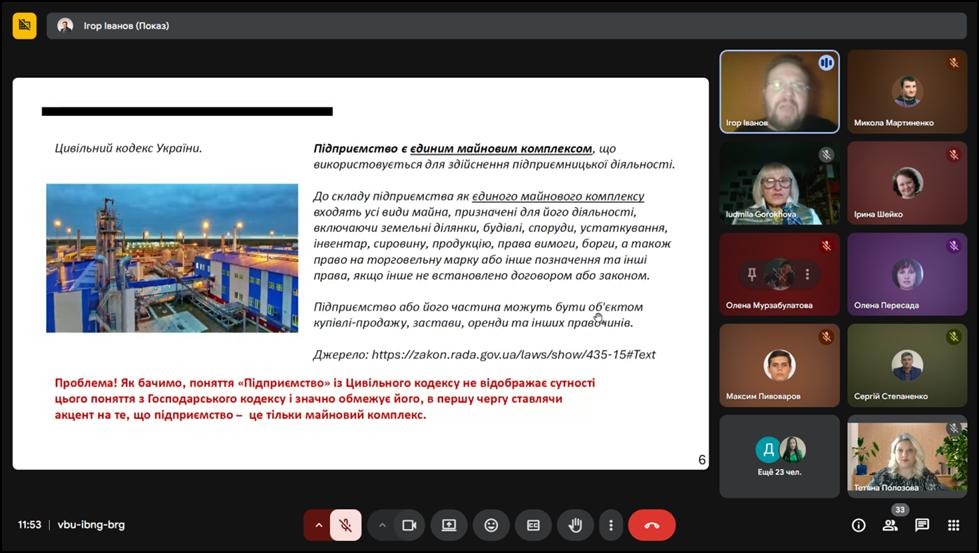Expand audio settings chevron beside microphone
The width and height of the screenshot is (979, 553).
pos(319,525)
